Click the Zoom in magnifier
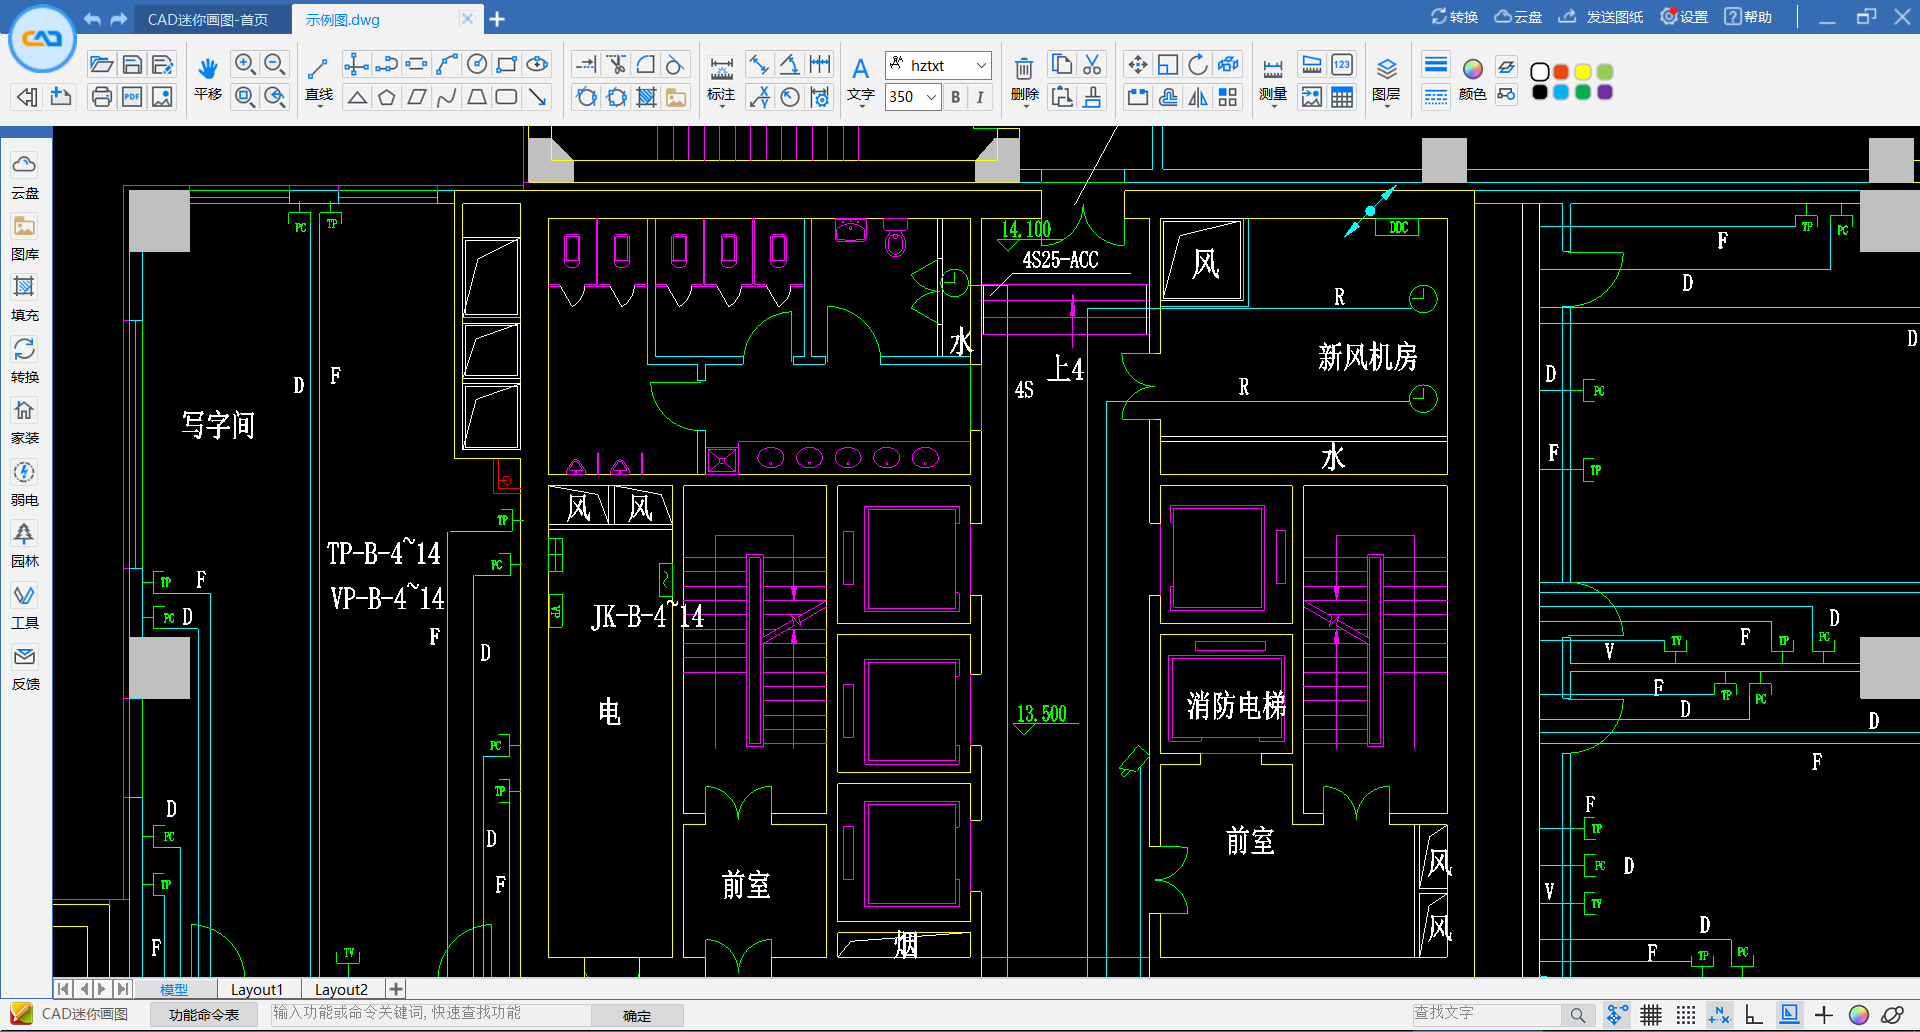 [x=245, y=65]
